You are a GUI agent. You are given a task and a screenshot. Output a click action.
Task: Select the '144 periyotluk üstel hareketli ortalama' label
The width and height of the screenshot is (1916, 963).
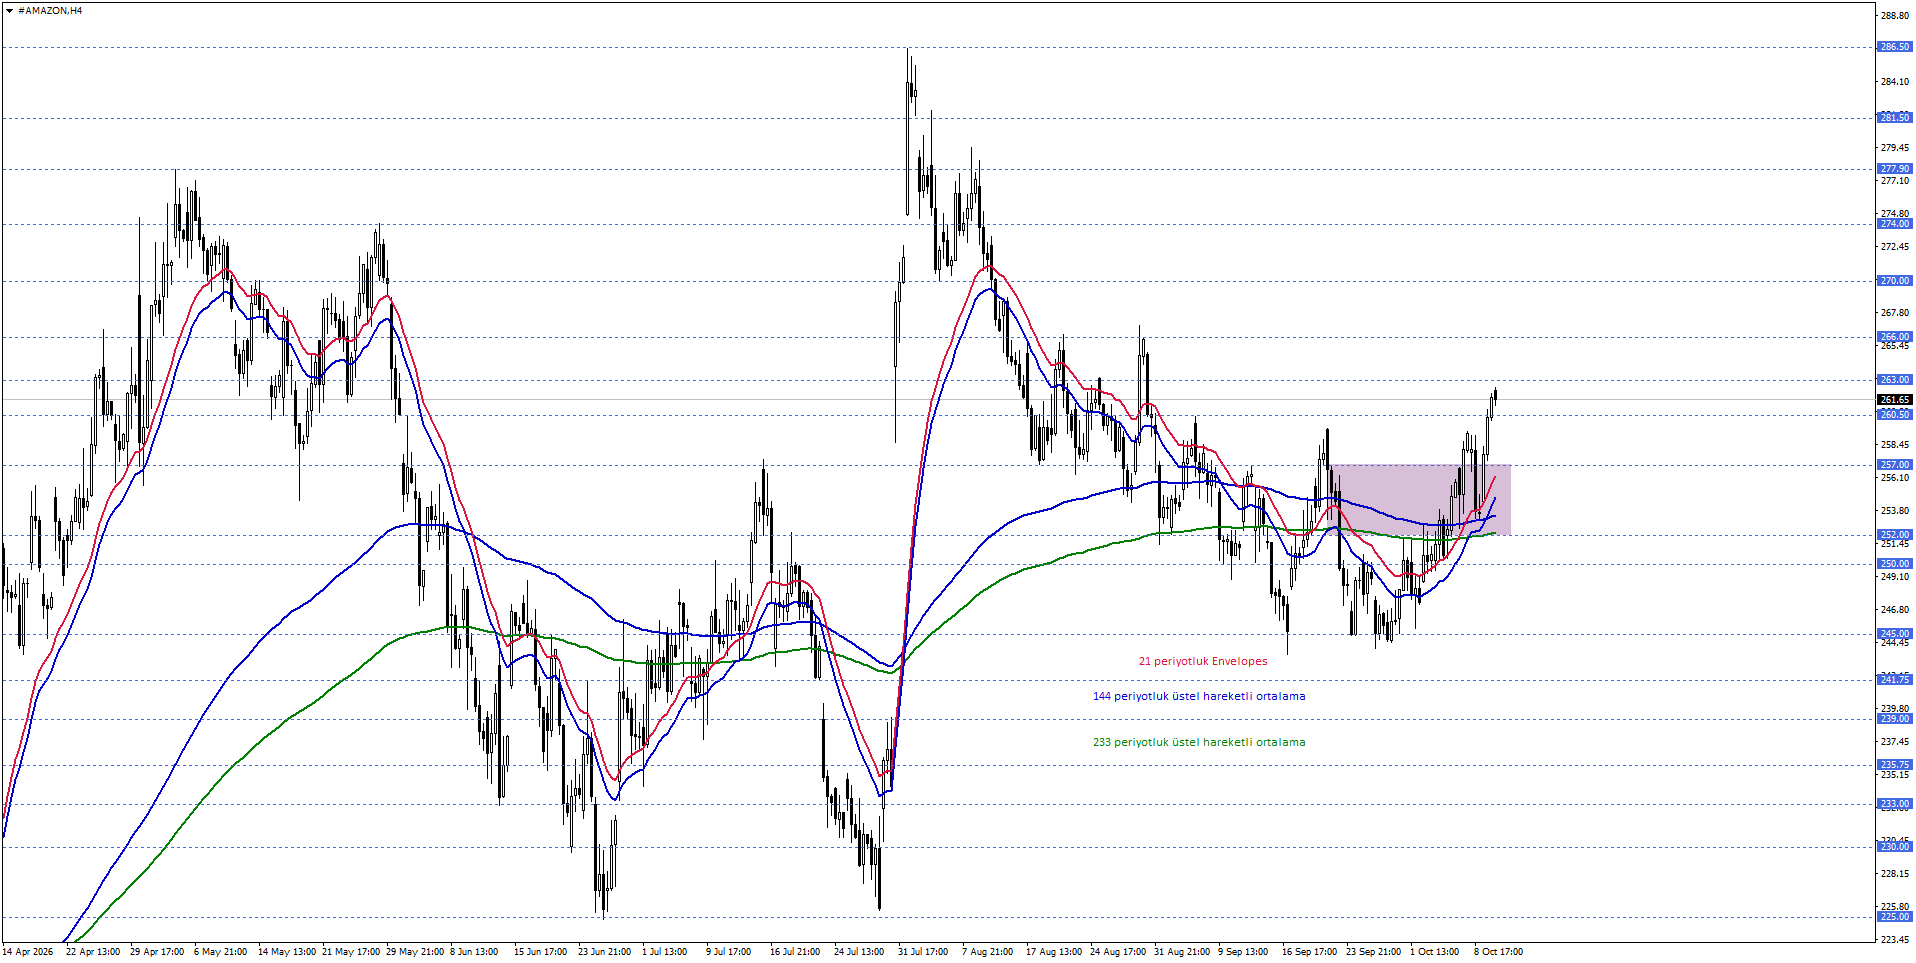click(x=1199, y=696)
